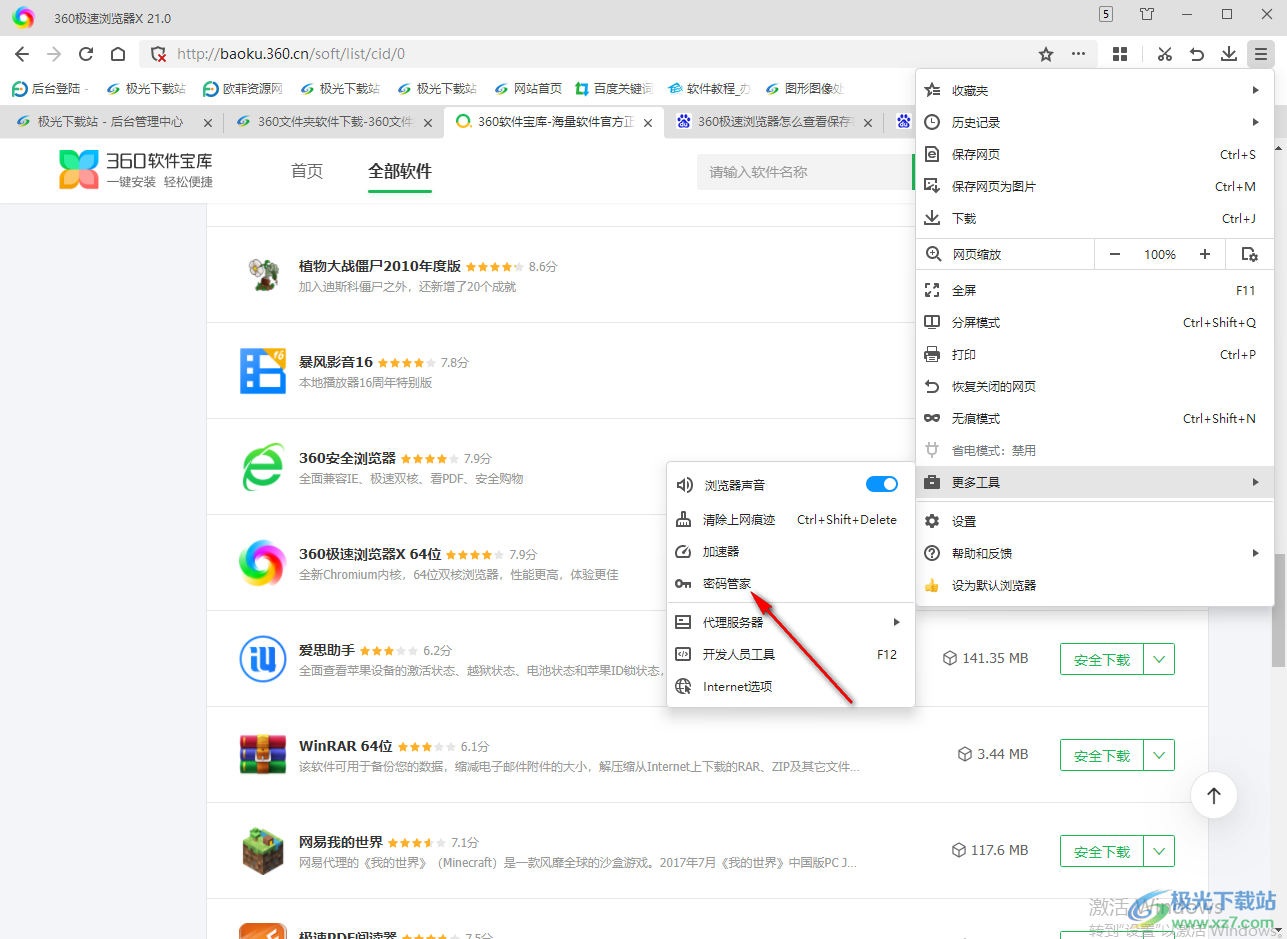Expand the 更多工具 submenu
Image resolution: width=1287 pixels, height=939 pixels.
(x=1094, y=482)
